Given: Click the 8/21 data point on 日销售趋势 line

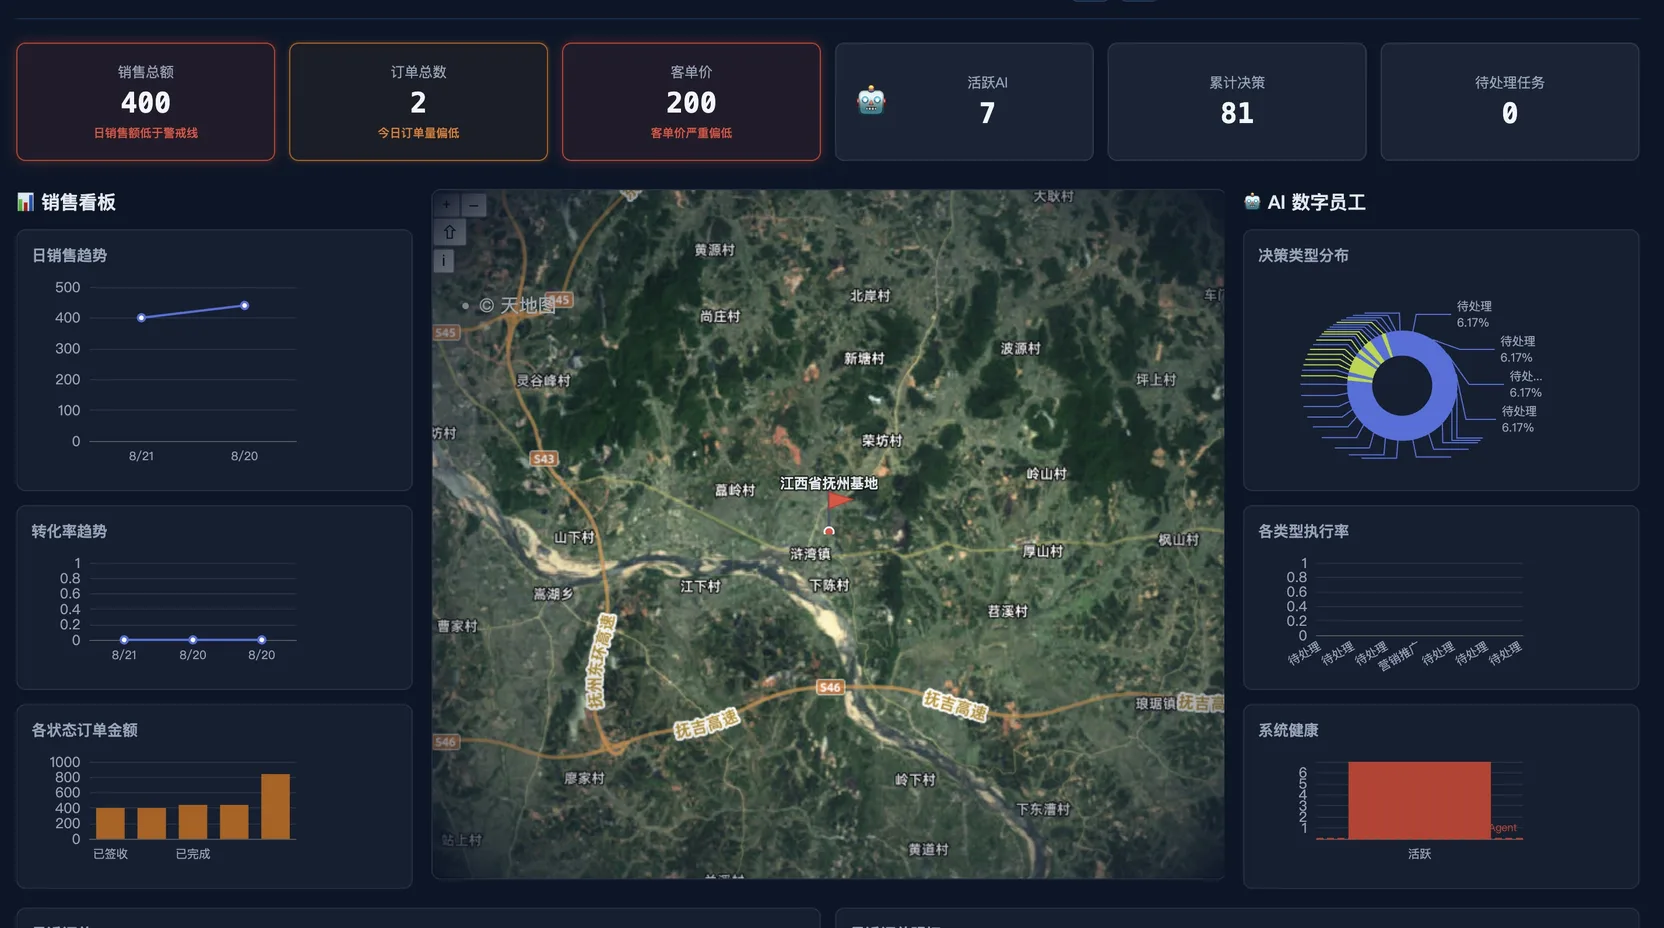Looking at the screenshot, I should coord(141,318).
